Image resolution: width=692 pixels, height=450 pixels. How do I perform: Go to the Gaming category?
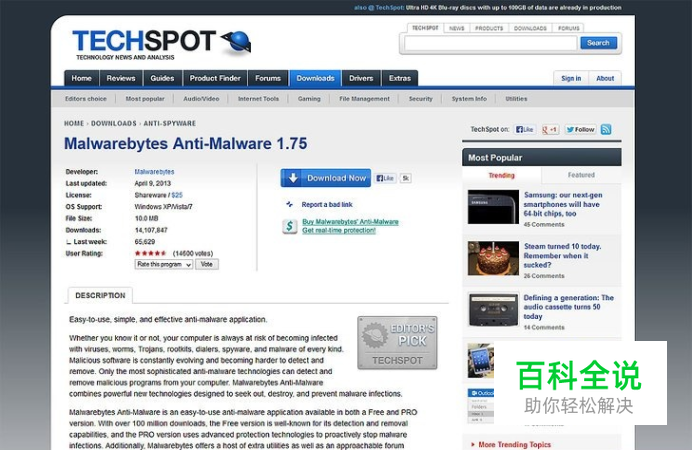pos(309,99)
